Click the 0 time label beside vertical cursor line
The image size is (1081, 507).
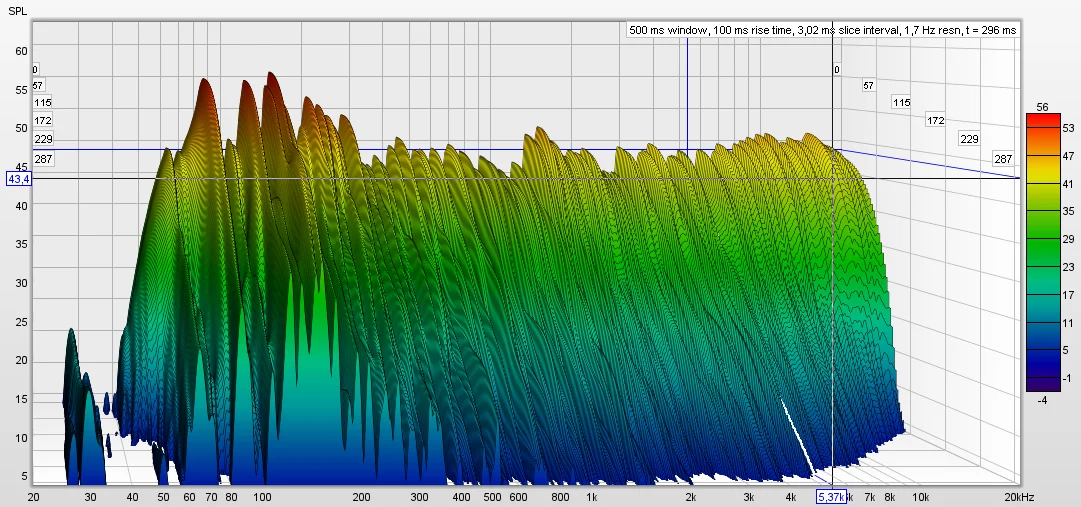pos(837,70)
